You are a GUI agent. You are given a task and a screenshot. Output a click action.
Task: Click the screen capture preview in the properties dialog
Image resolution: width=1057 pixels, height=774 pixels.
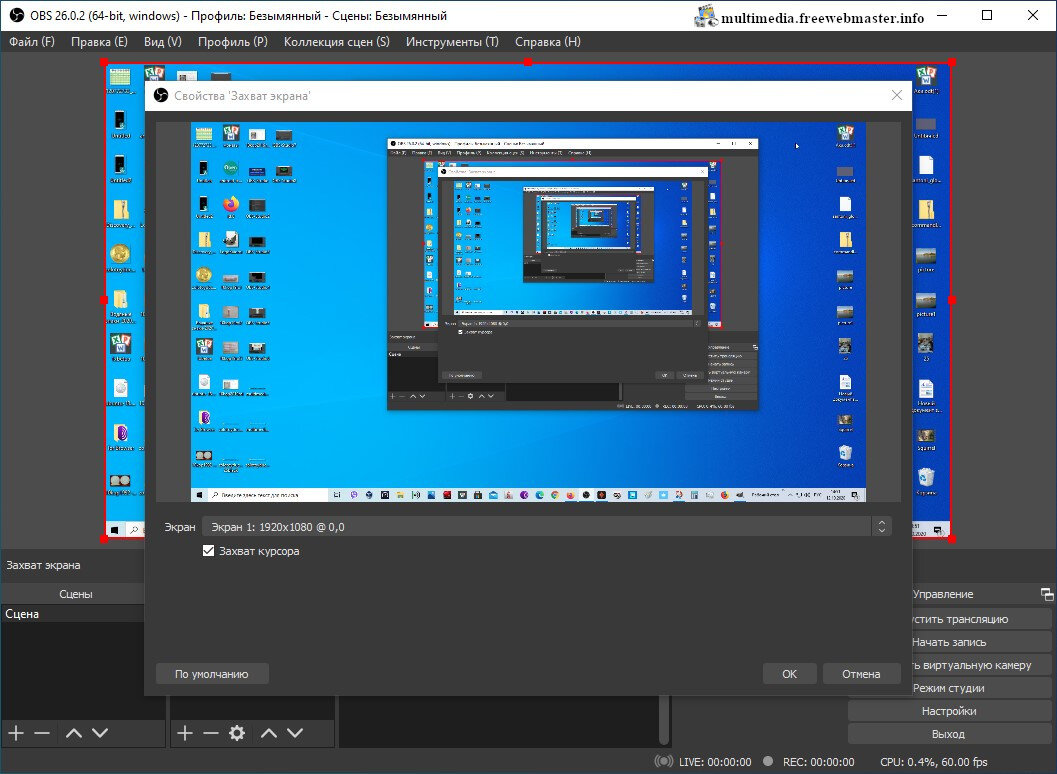(x=528, y=311)
